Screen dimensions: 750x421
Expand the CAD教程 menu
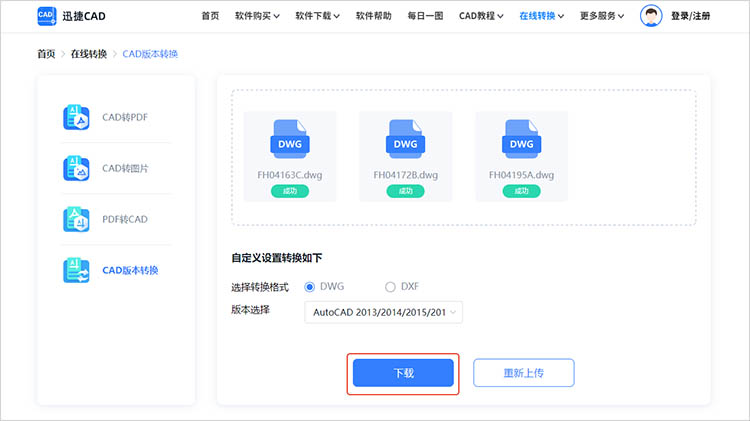[481, 16]
